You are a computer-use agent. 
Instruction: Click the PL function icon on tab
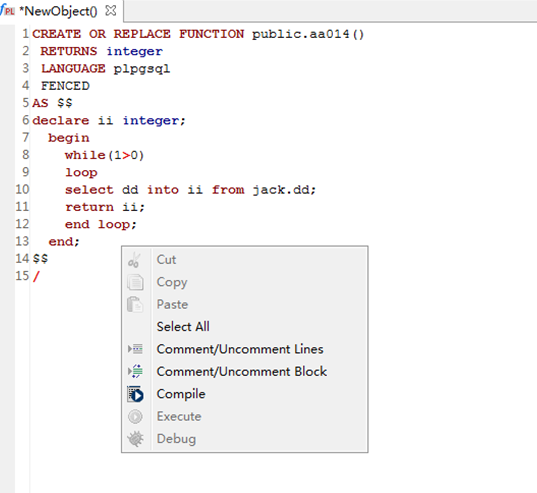click(8, 10)
